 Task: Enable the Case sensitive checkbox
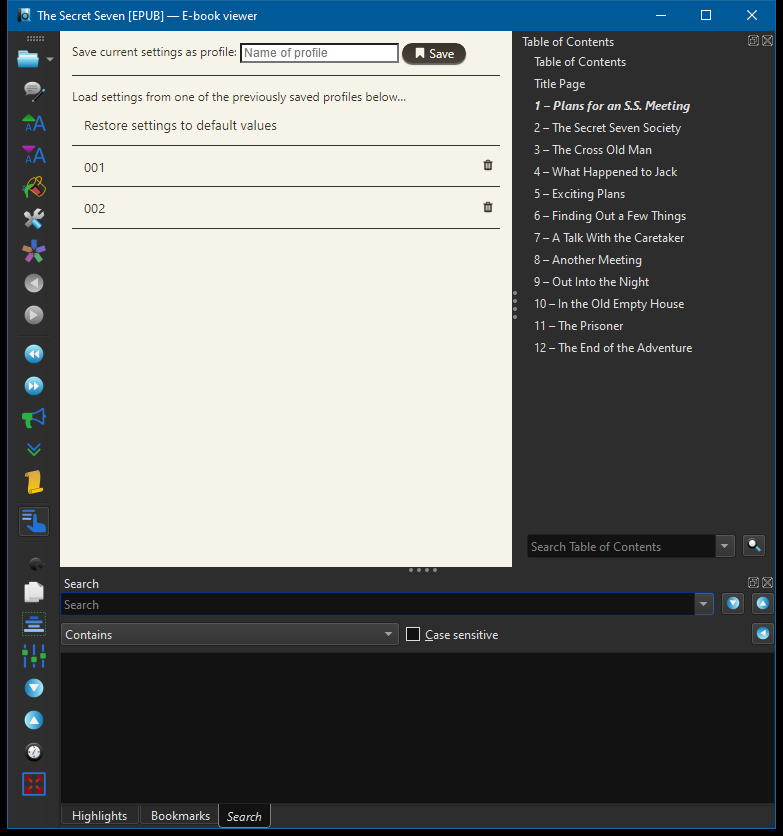[x=413, y=634]
